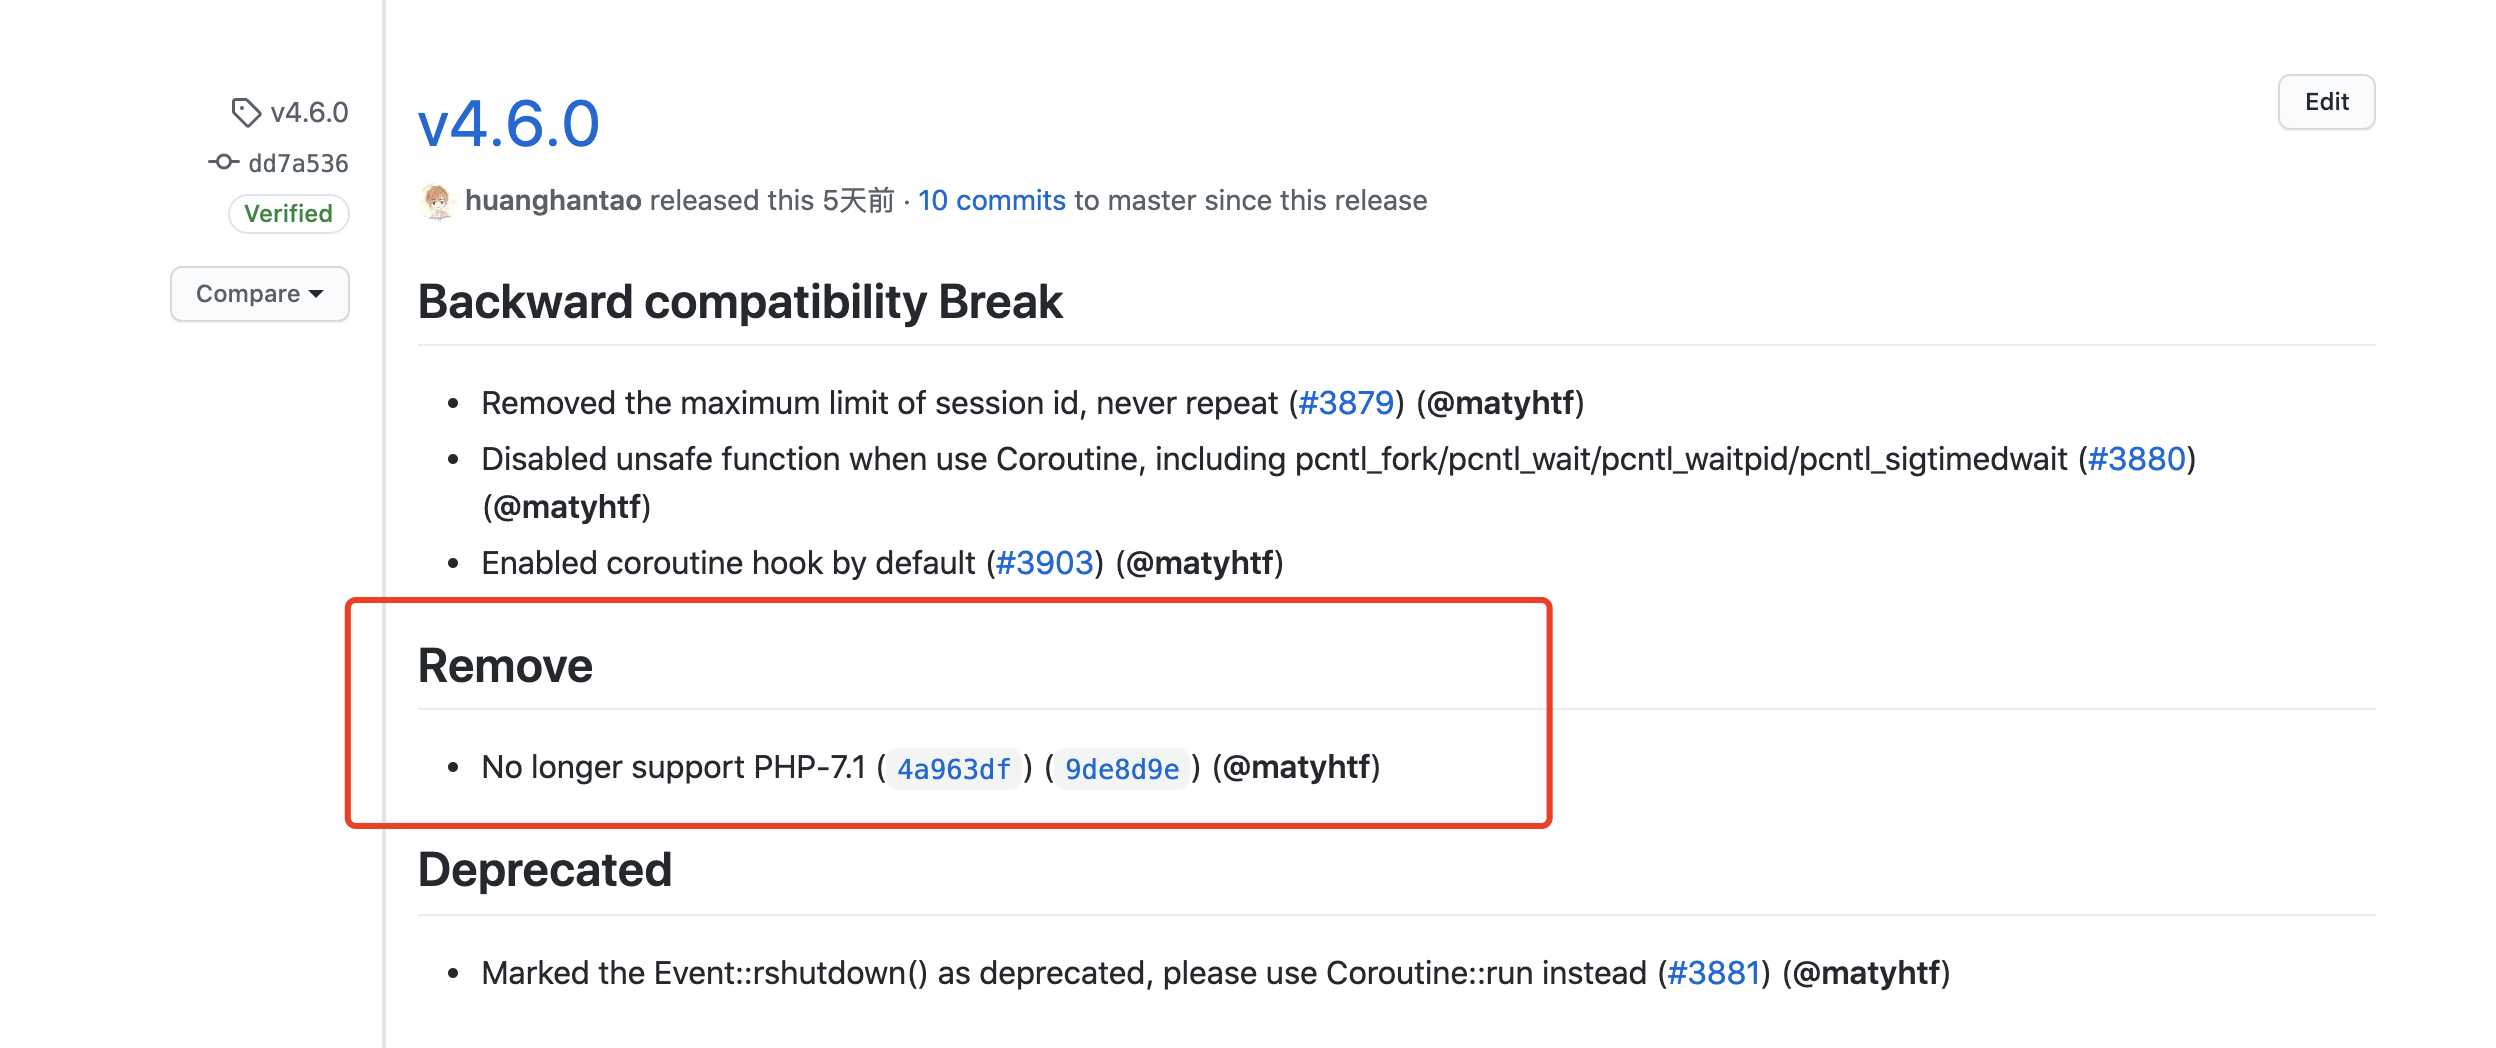Follow the 10 commits link
The width and height of the screenshot is (2496, 1048).
coord(991,200)
